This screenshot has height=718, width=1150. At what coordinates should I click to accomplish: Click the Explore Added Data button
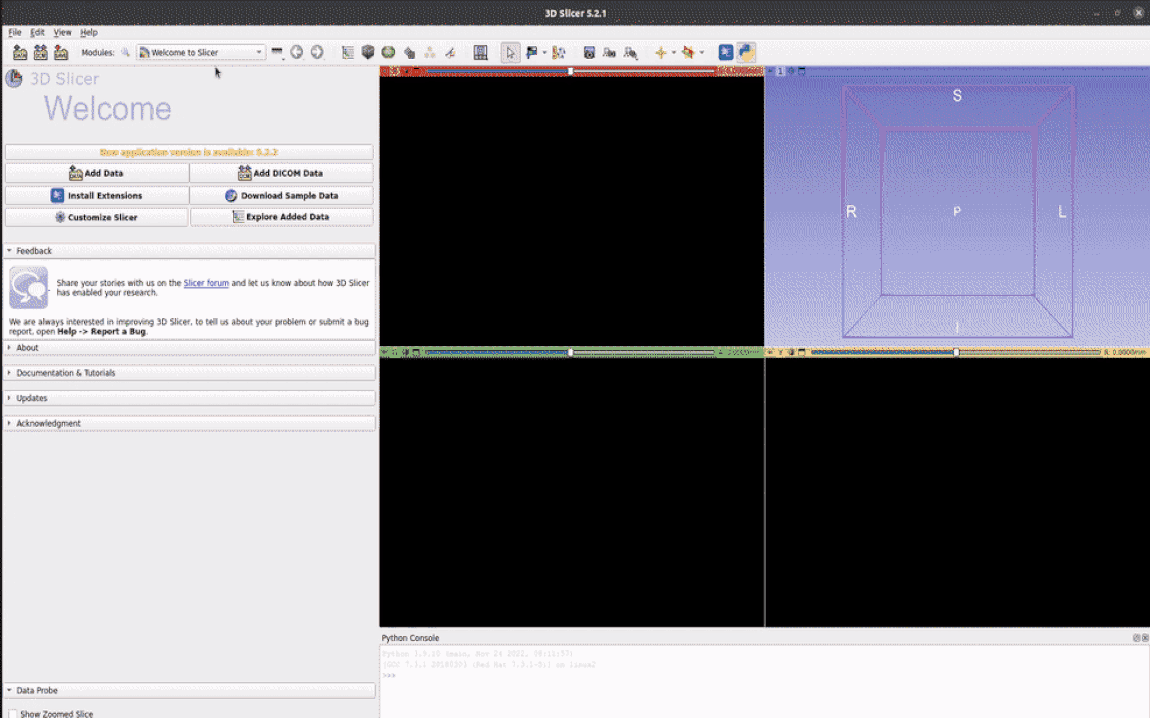(282, 217)
